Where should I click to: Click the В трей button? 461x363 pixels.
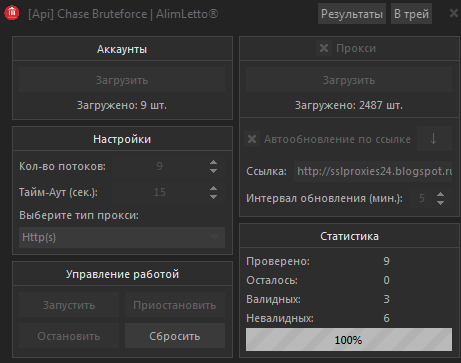[411, 14]
